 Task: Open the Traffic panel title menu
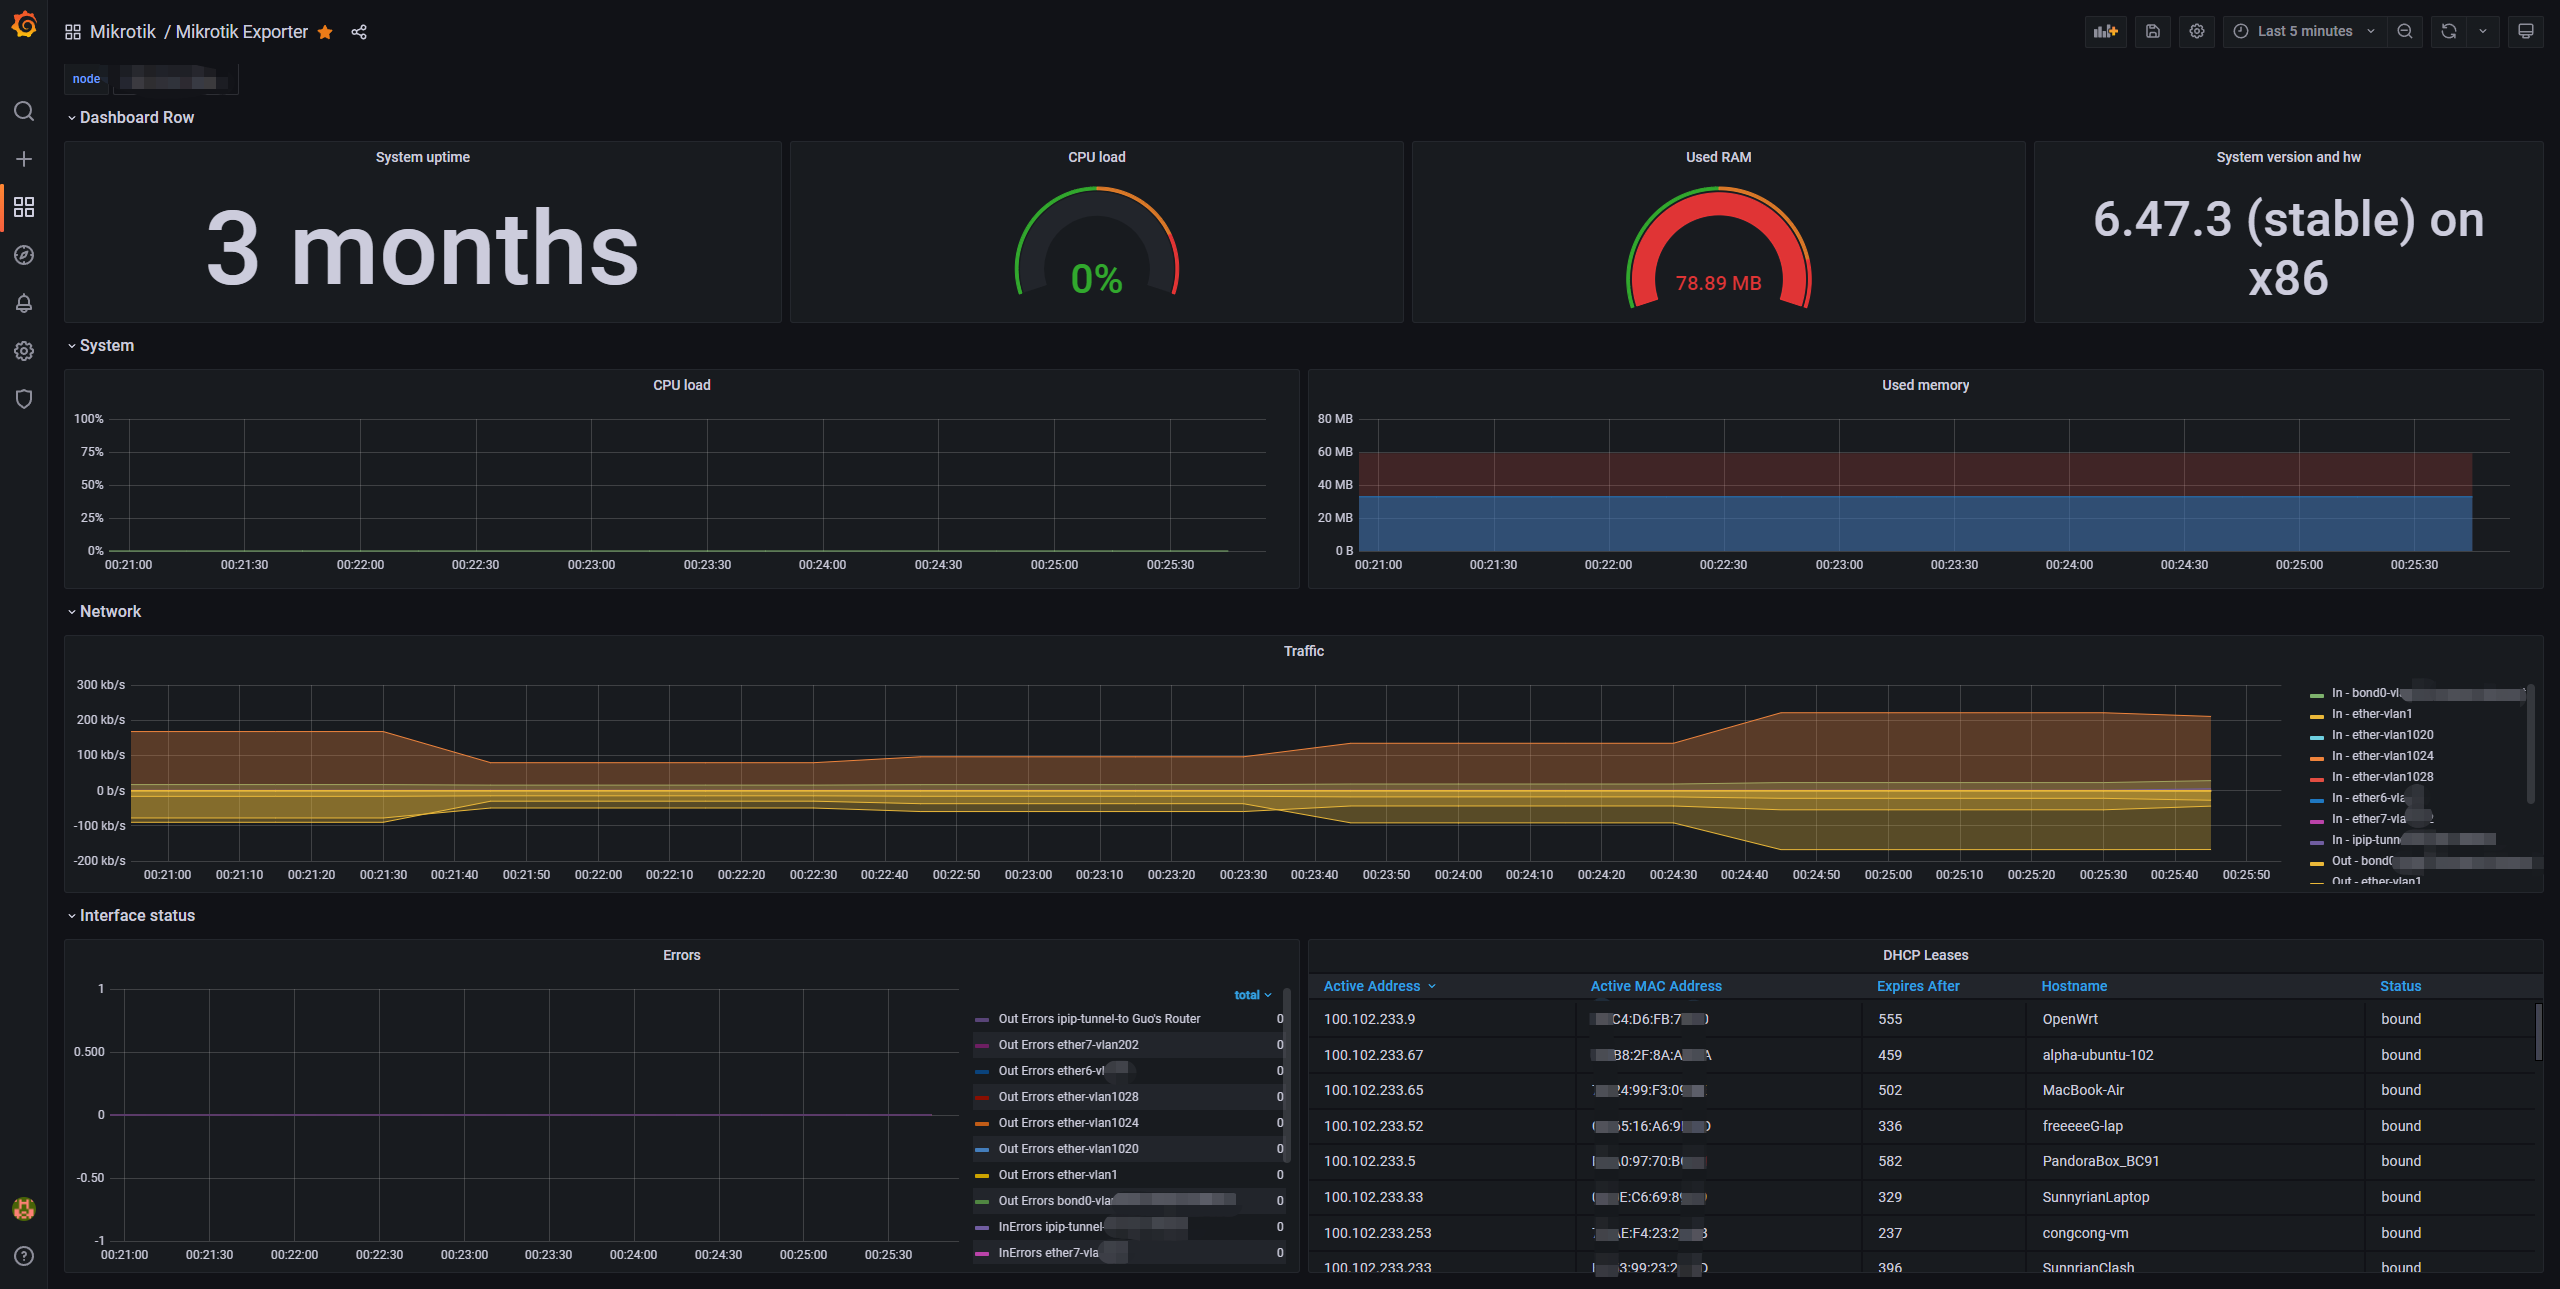[x=1303, y=651]
